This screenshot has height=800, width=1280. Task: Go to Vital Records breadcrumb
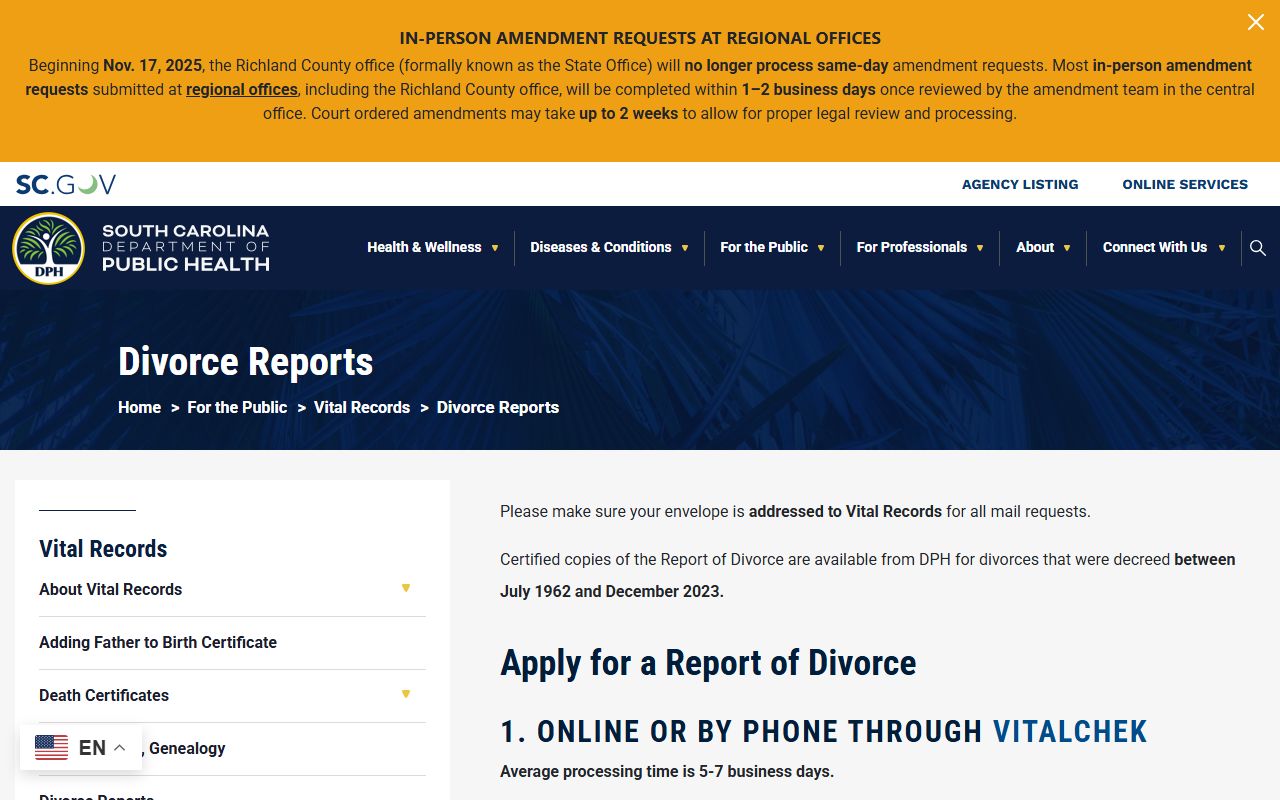(362, 407)
